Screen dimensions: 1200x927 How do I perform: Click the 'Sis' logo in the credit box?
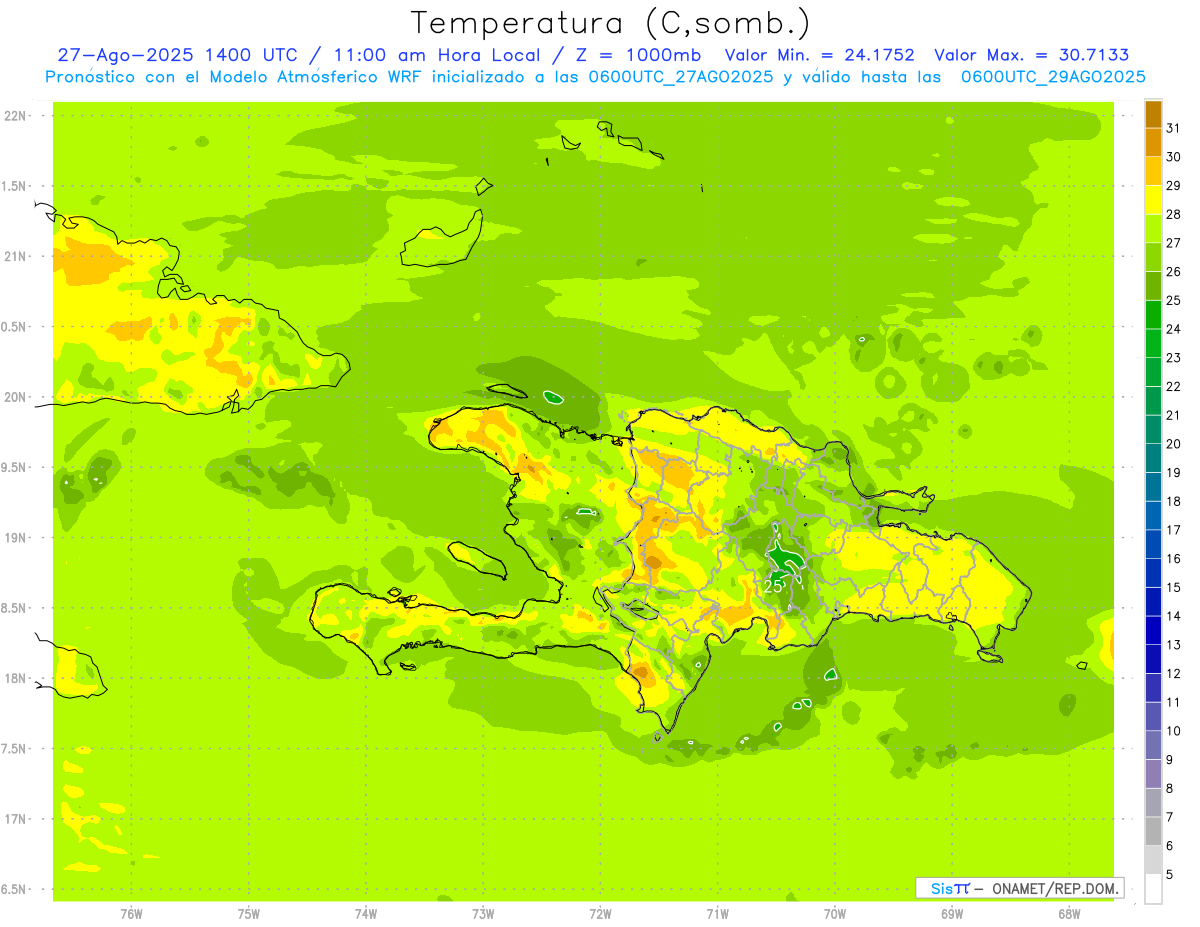point(941,888)
